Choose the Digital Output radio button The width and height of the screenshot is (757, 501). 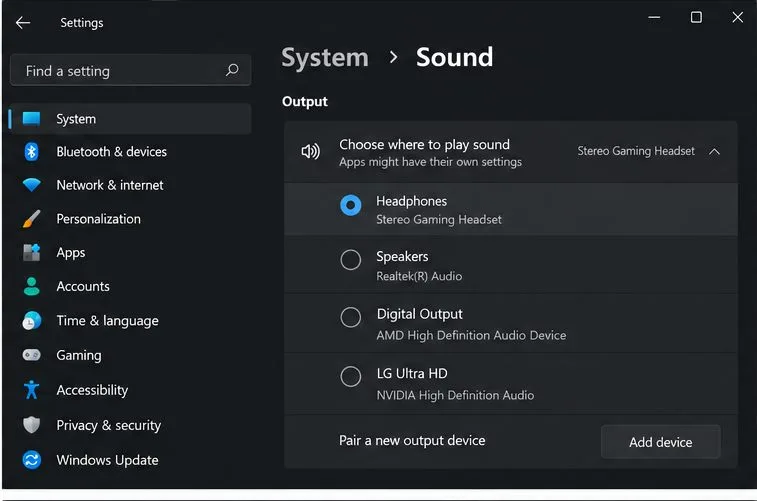[x=350, y=317]
